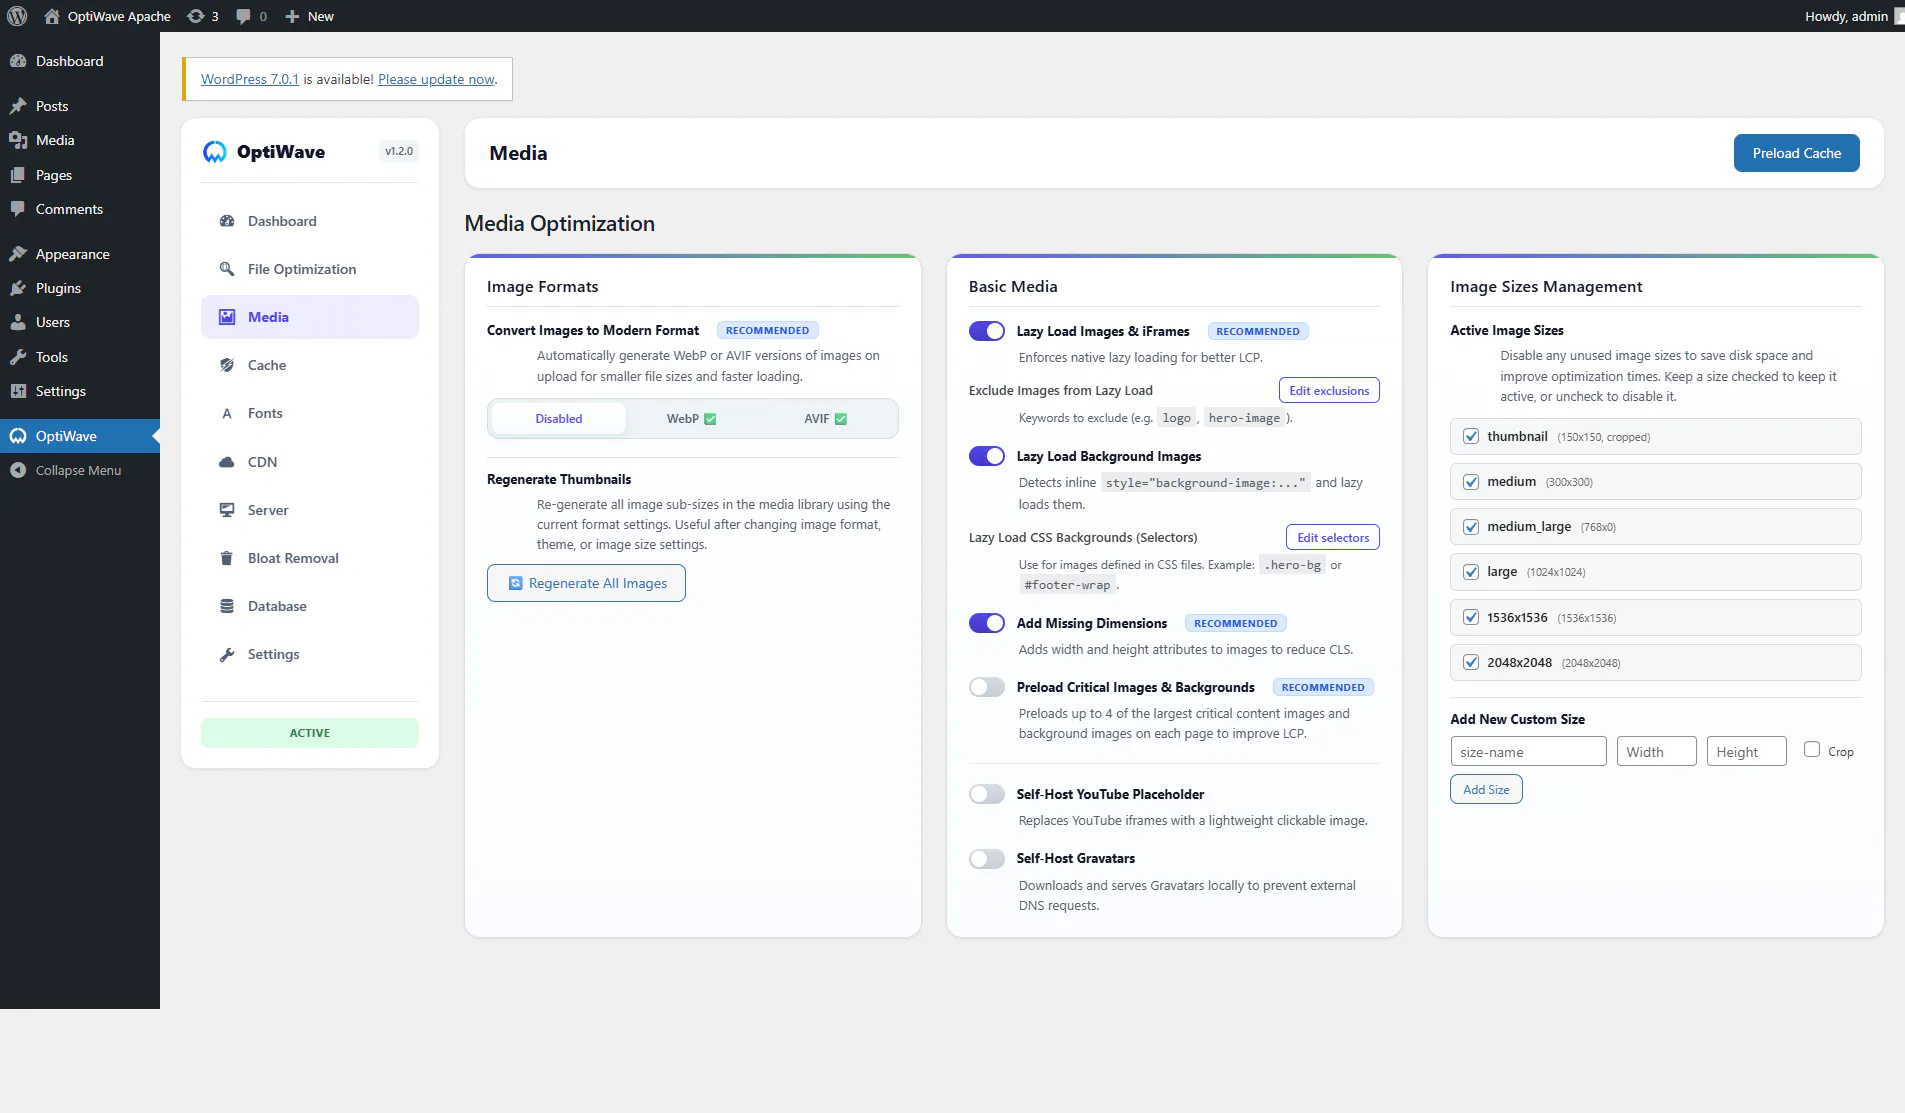Select the AVIF format option

pyautogui.click(x=825, y=419)
